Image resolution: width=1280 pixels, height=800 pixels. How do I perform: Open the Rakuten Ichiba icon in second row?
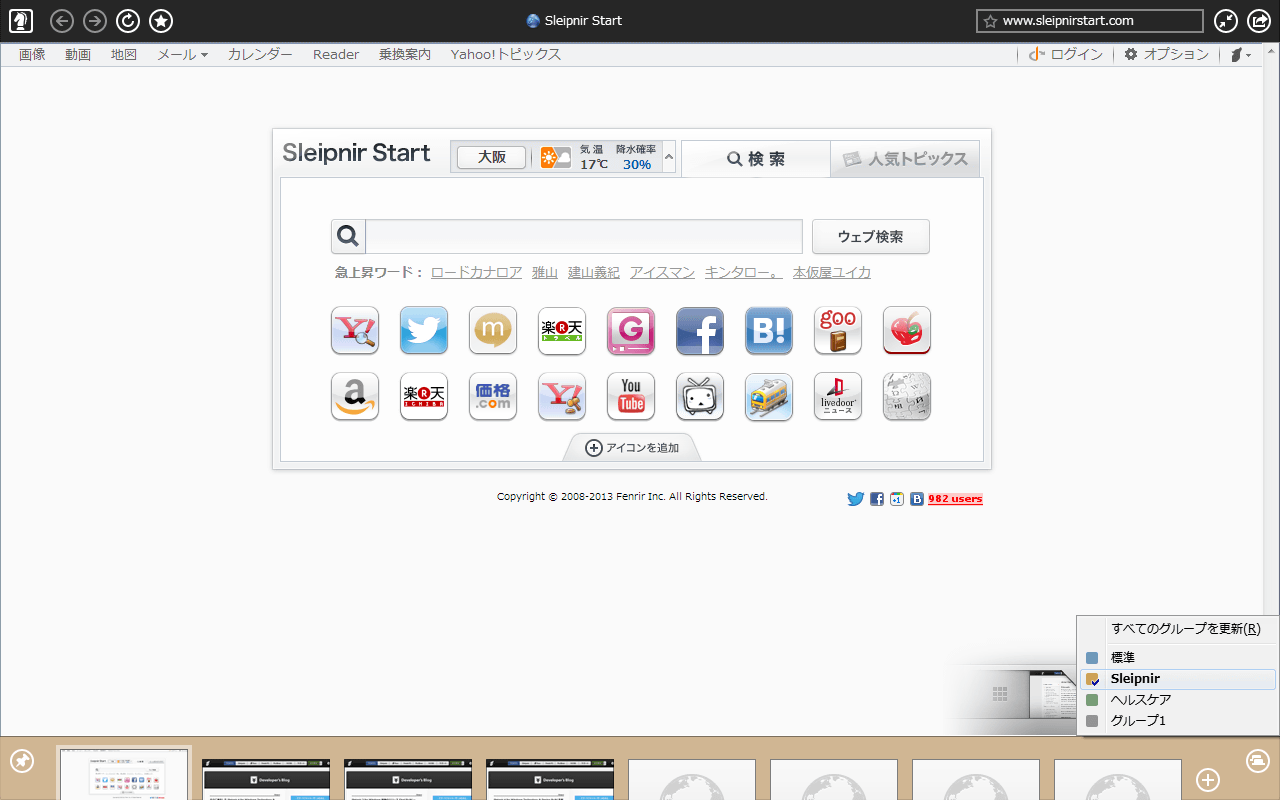pos(424,396)
